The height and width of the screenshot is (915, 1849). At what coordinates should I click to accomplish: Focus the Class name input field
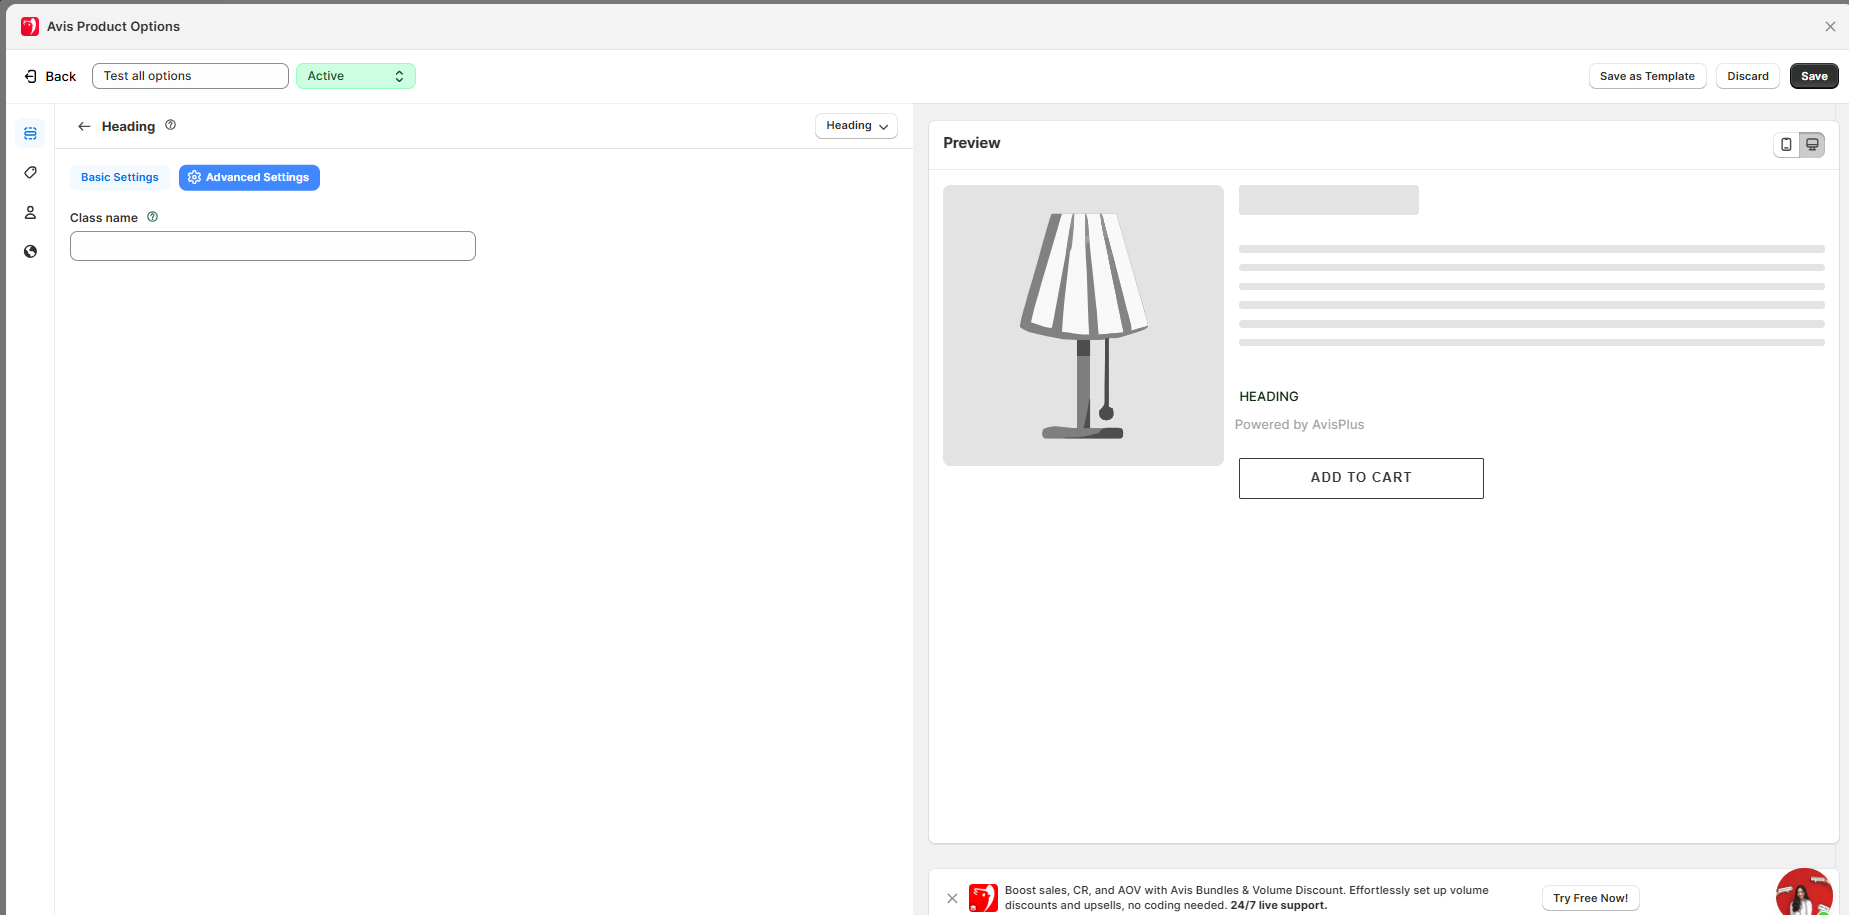tap(272, 246)
